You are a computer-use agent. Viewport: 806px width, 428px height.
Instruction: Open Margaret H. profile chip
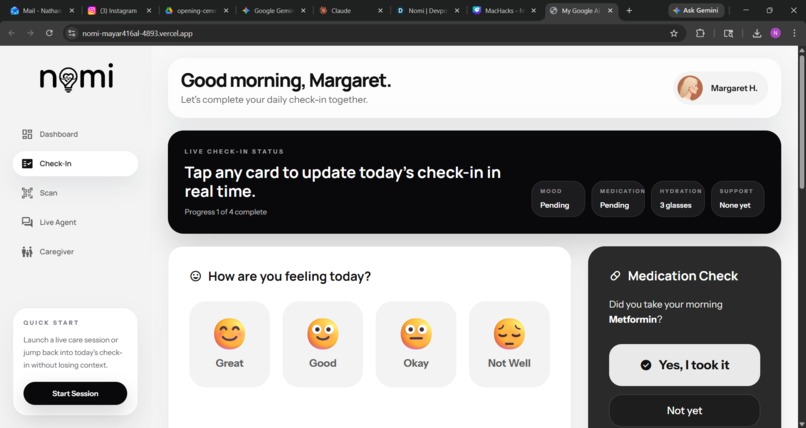[x=720, y=88]
